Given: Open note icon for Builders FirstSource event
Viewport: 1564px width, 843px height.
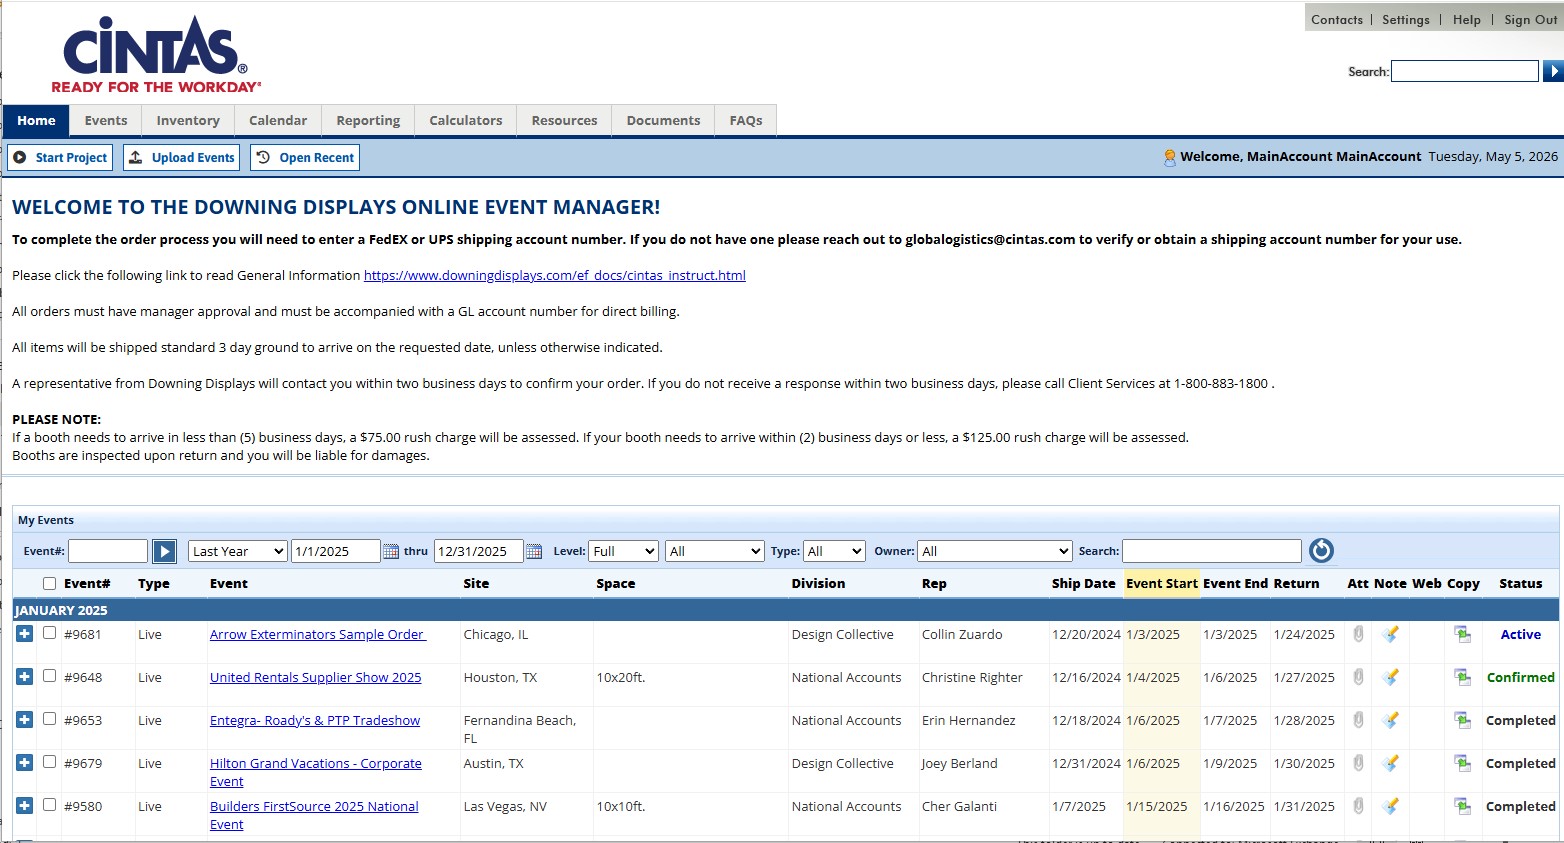Looking at the screenshot, I should [1390, 806].
